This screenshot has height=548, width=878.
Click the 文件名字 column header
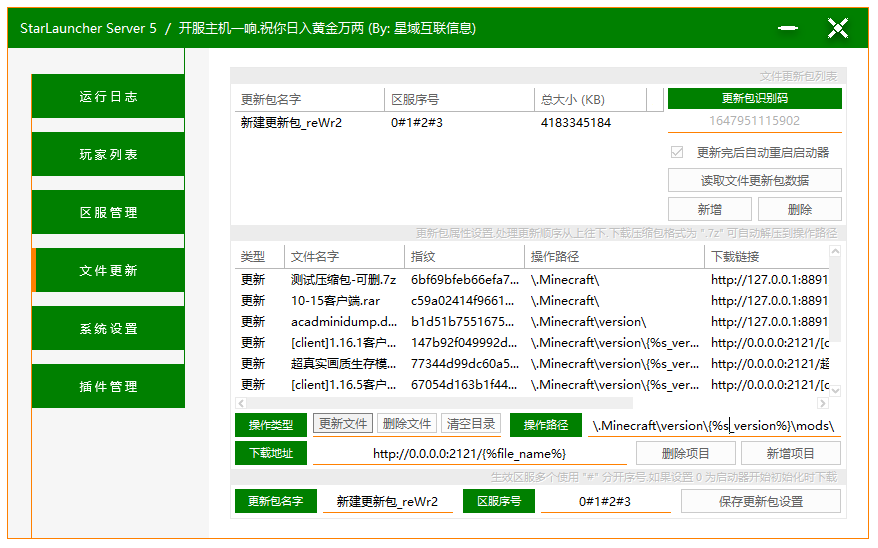[344, 256]
